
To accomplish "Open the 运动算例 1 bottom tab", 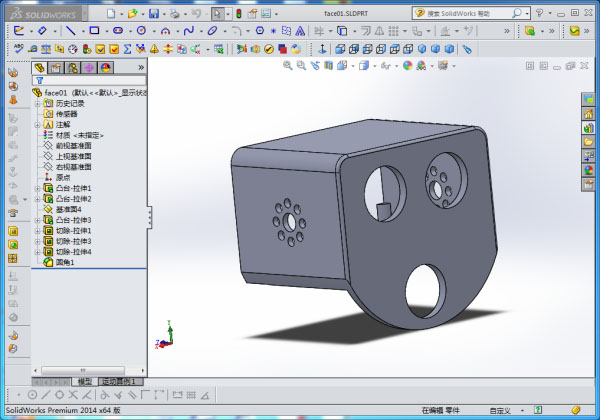I will pos(121,381).
